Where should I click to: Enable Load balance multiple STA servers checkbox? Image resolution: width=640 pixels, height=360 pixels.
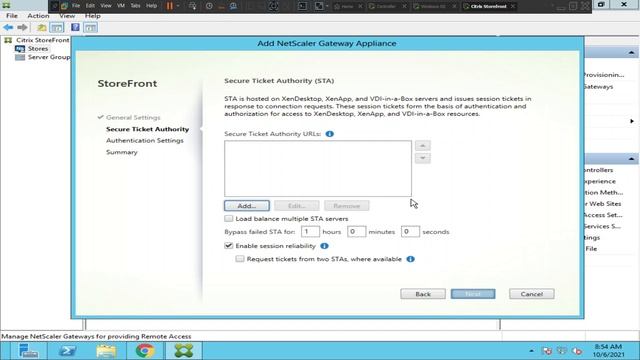coord(229,219)
